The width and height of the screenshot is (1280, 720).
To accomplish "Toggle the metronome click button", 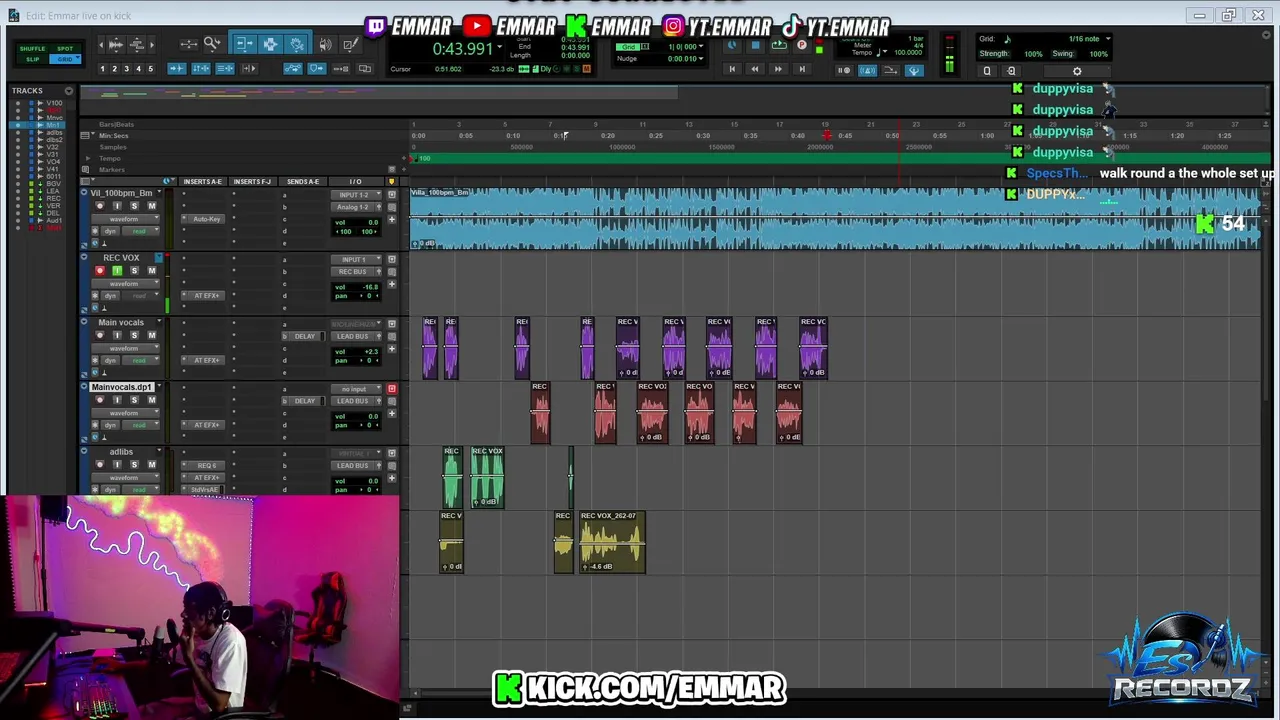I will point(868,70).
